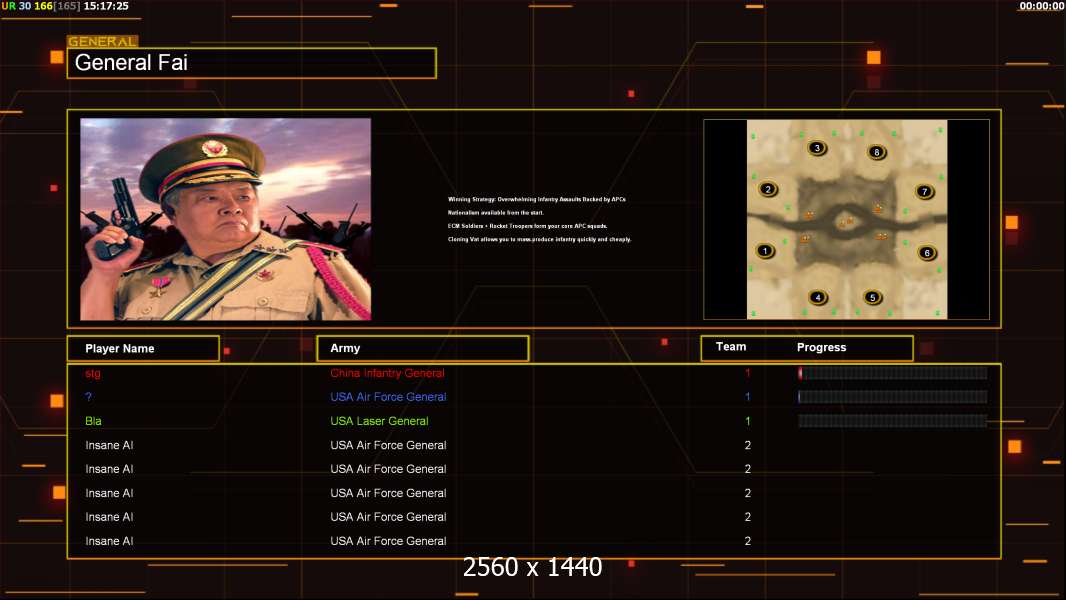Click the loading progress bar for Bla

[x=892, y=421]
